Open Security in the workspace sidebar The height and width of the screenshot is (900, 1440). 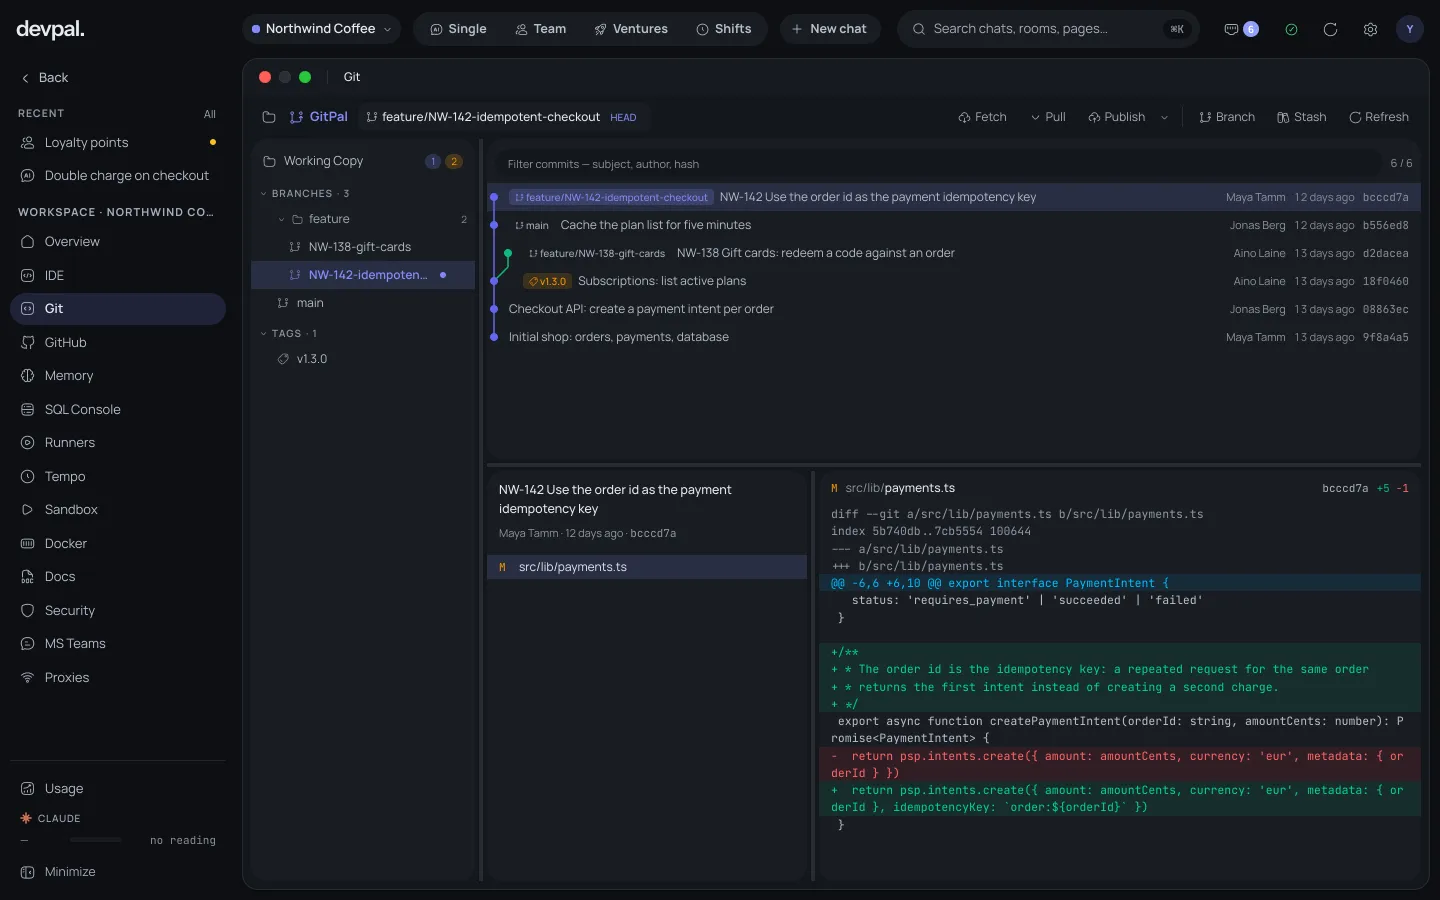click(118, 610)
